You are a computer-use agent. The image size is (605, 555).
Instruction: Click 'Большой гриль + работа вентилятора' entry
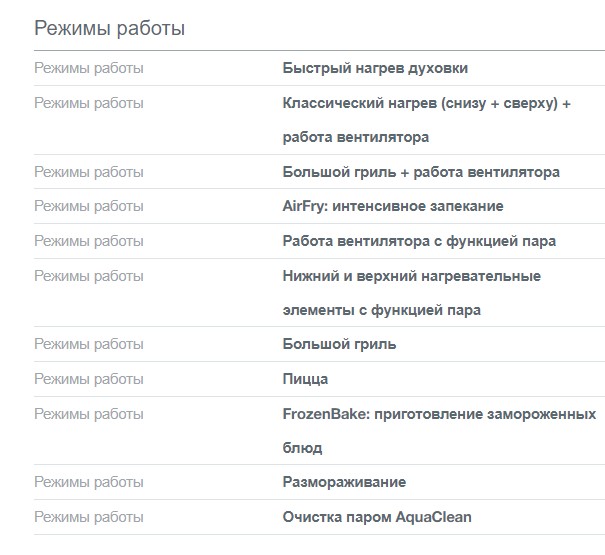421,172
